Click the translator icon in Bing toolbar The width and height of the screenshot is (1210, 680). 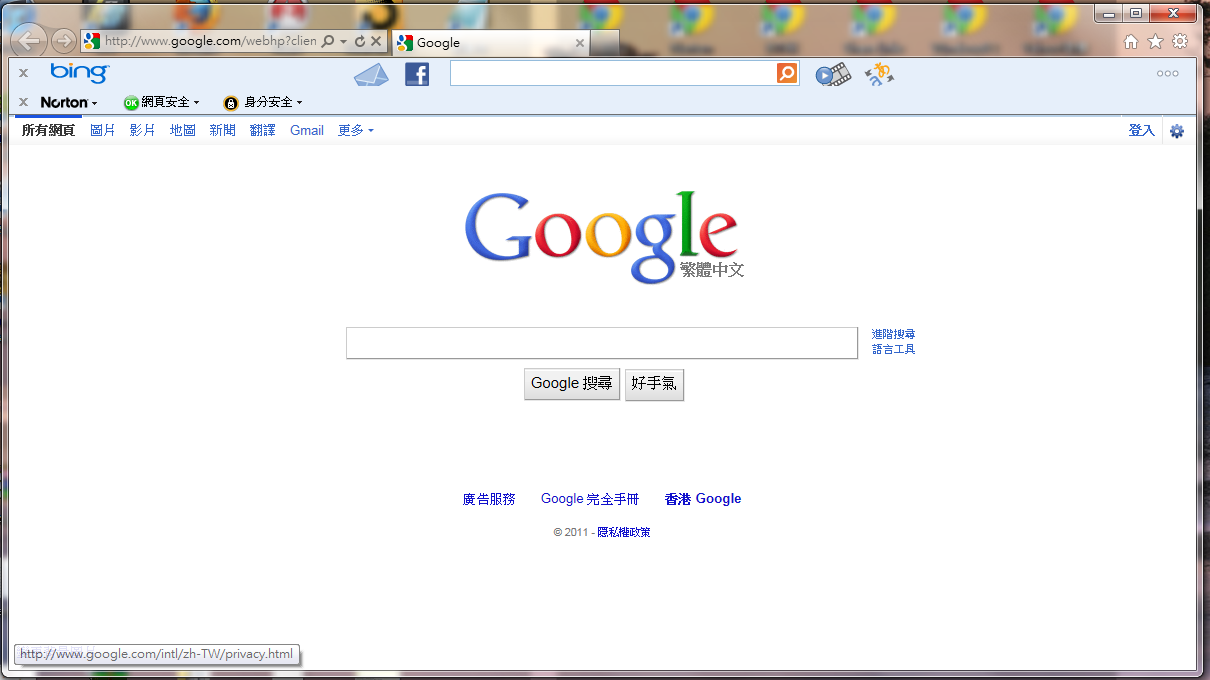[879, 74]
